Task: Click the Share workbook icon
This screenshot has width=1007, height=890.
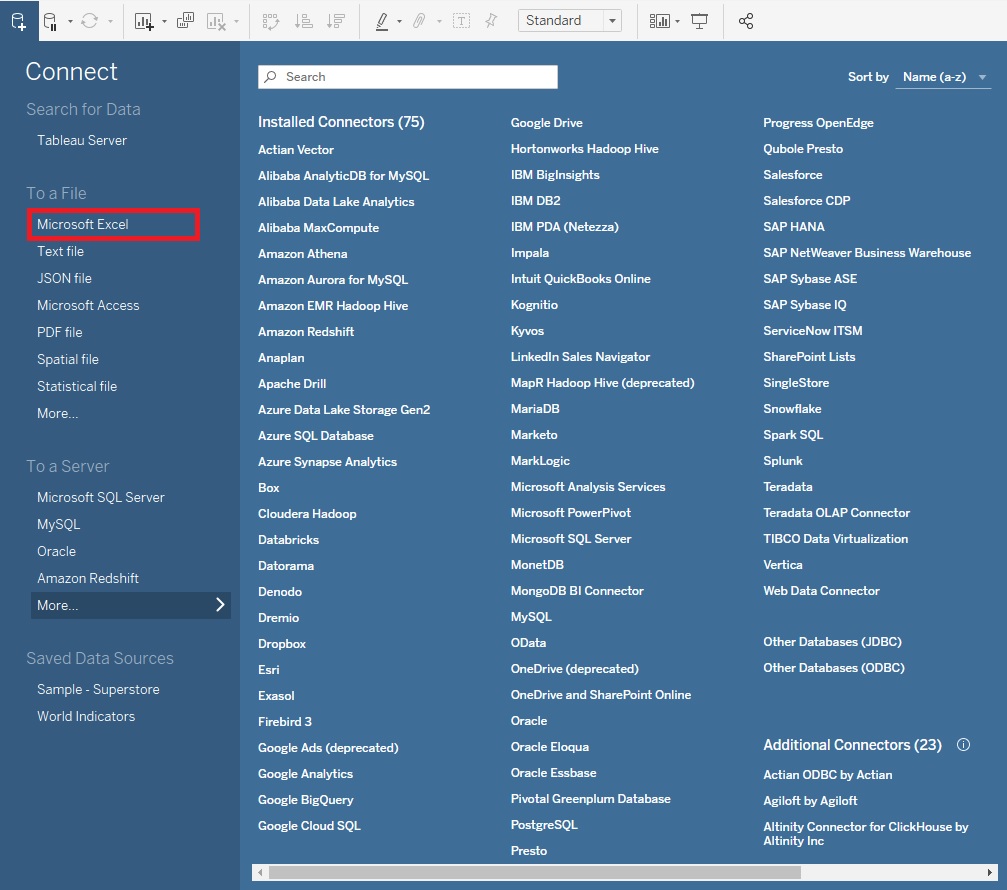Action: (x=746, y=21)
